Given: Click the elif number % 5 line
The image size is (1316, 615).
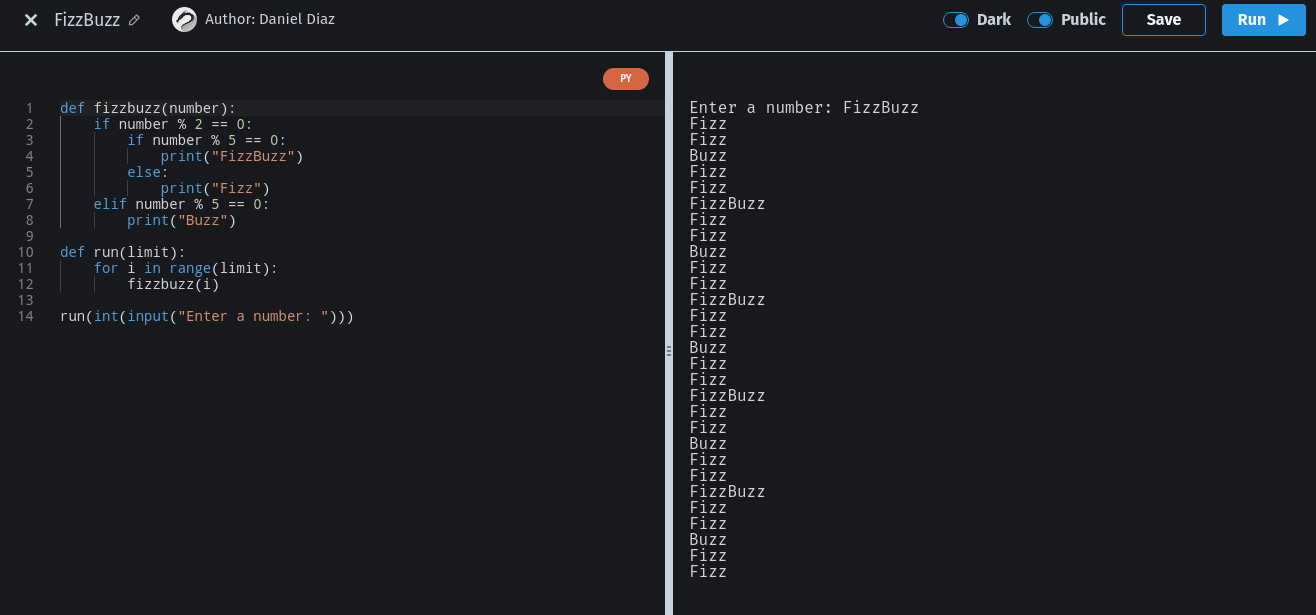Looking at the screenshot, I should tap(181, 204).
